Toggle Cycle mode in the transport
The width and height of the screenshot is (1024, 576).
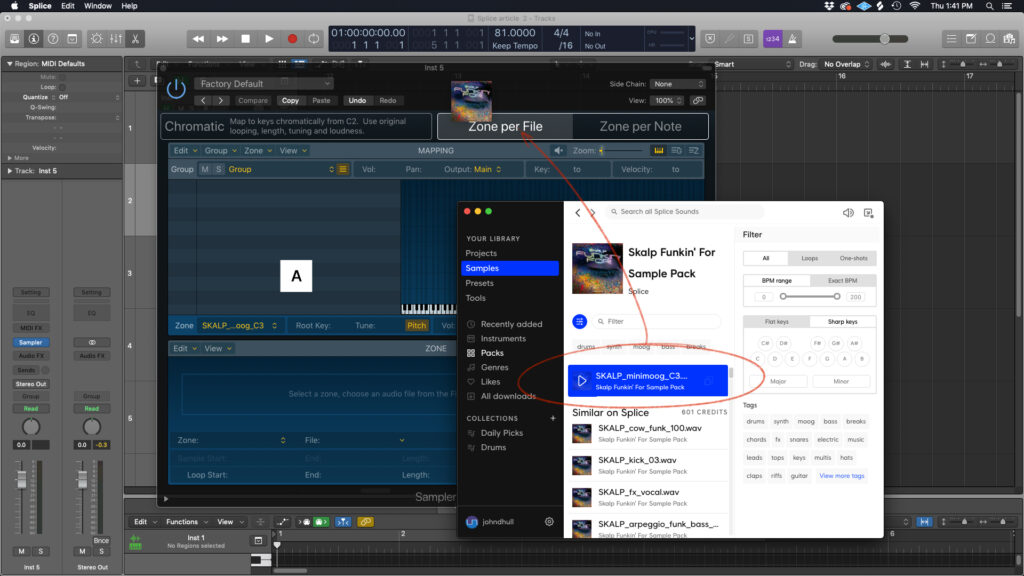314,39
